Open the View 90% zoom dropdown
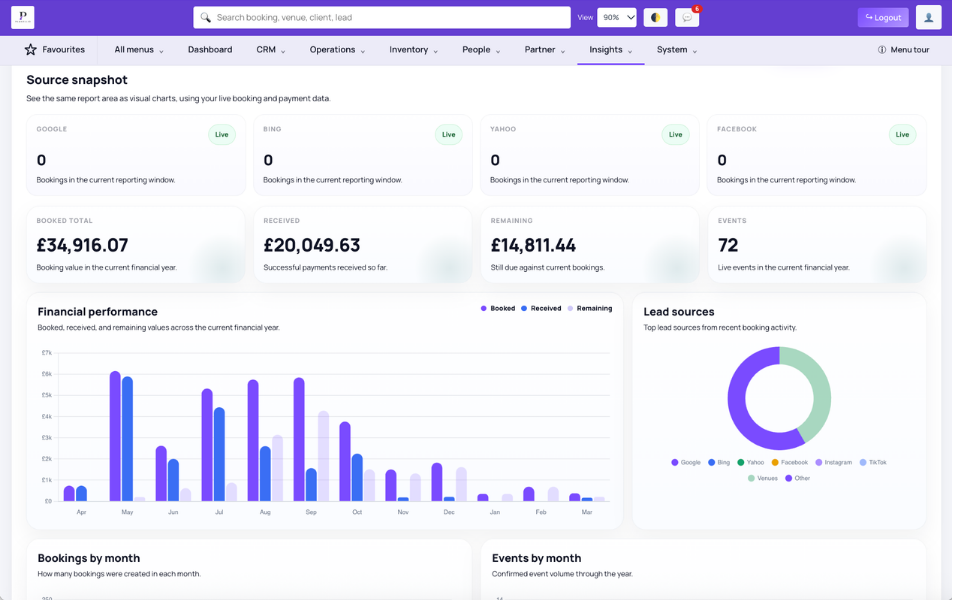 point(617,18)
